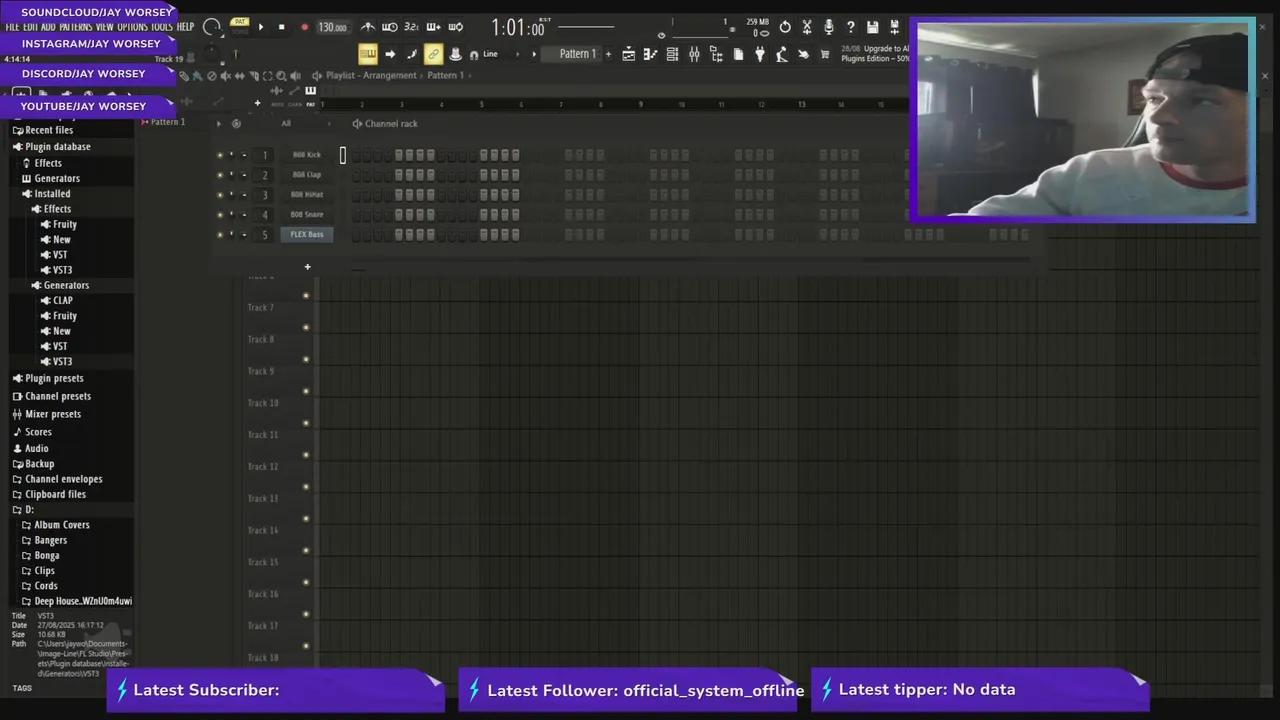
Task: Select the 808 Kick channel button
Action: click(307, 155)
